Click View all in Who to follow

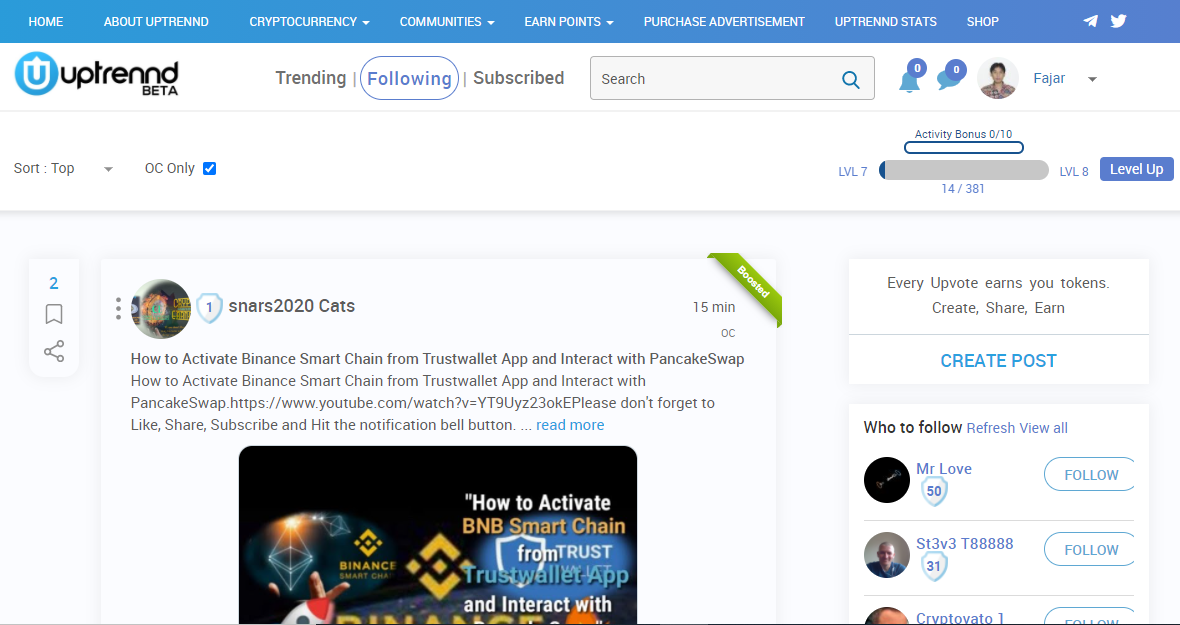click(1043, 428)
